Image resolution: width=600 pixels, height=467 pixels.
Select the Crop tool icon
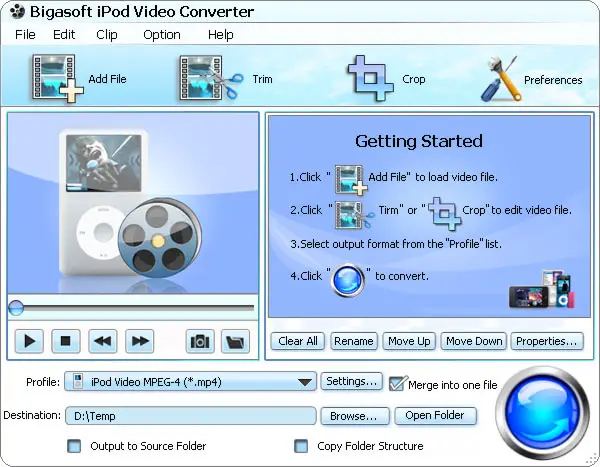370,78
